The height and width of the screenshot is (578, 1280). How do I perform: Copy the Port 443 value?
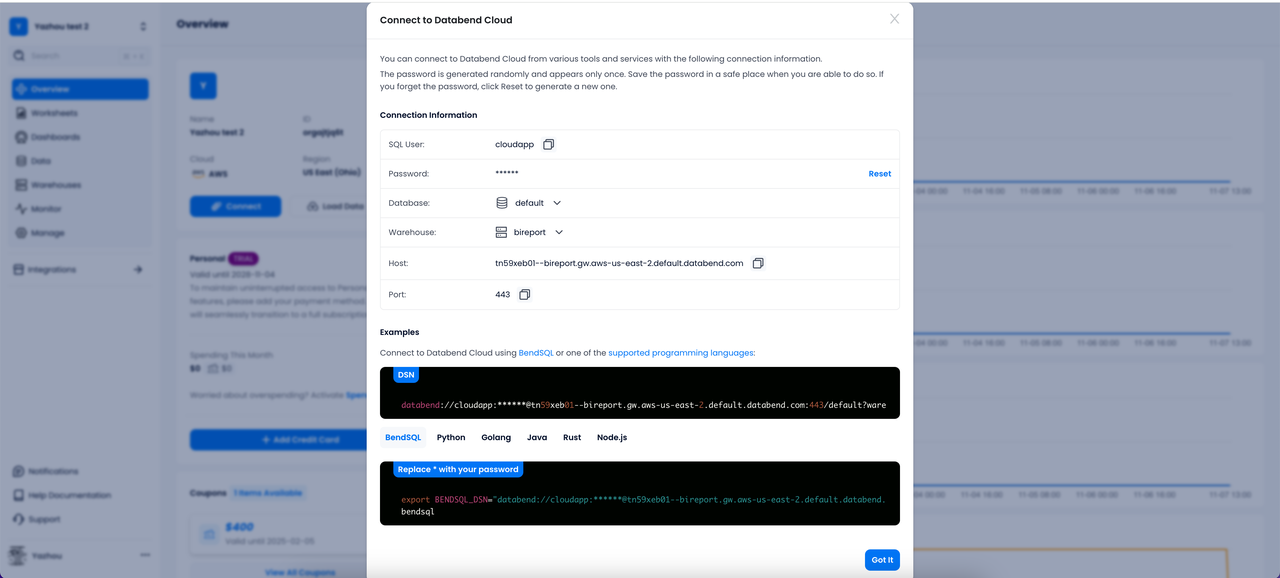[x=524, y=295]
